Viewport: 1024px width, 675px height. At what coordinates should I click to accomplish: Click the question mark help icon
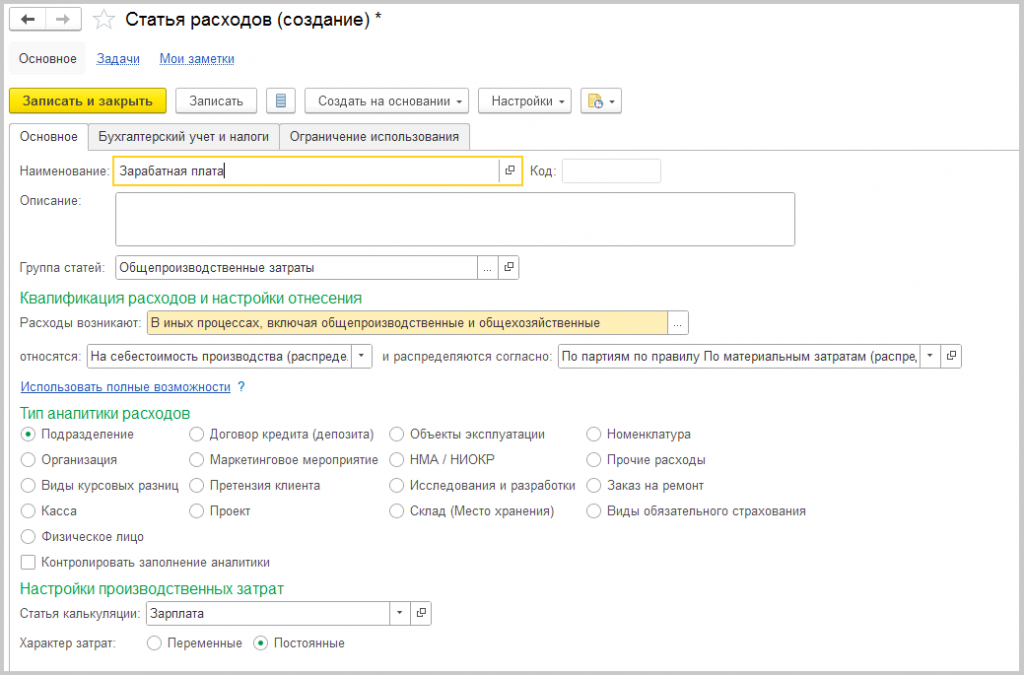[x=241, y=387]
